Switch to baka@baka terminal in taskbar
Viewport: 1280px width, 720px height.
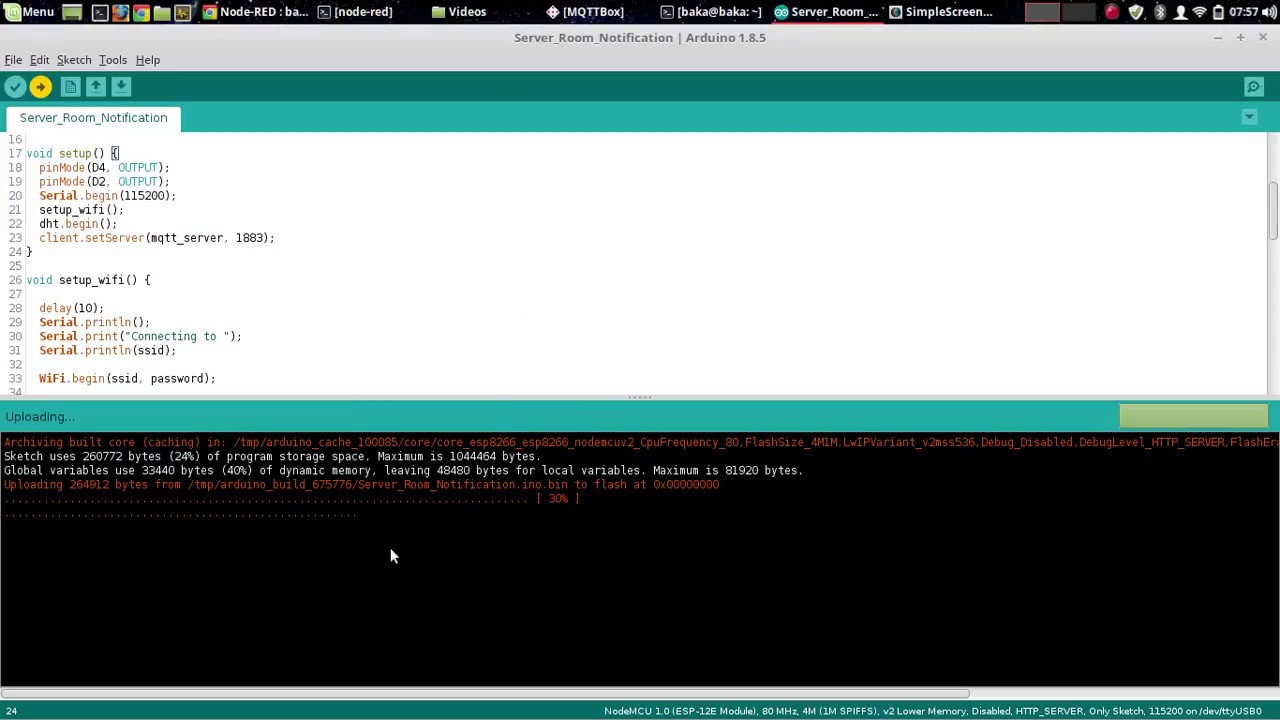[x=713, y=12]
